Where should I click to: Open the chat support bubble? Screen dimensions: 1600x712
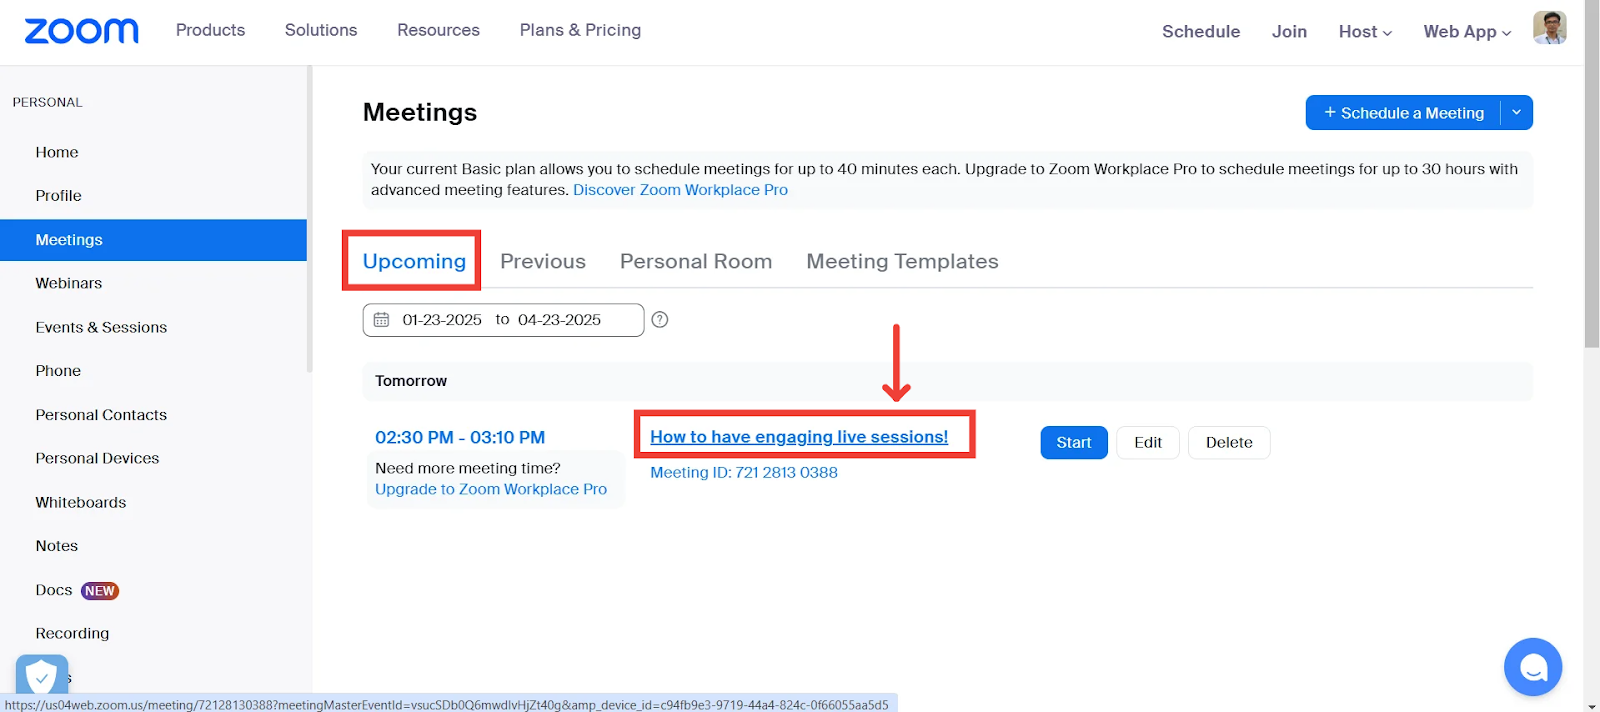pyautogui.click(x=1532, y=667)
